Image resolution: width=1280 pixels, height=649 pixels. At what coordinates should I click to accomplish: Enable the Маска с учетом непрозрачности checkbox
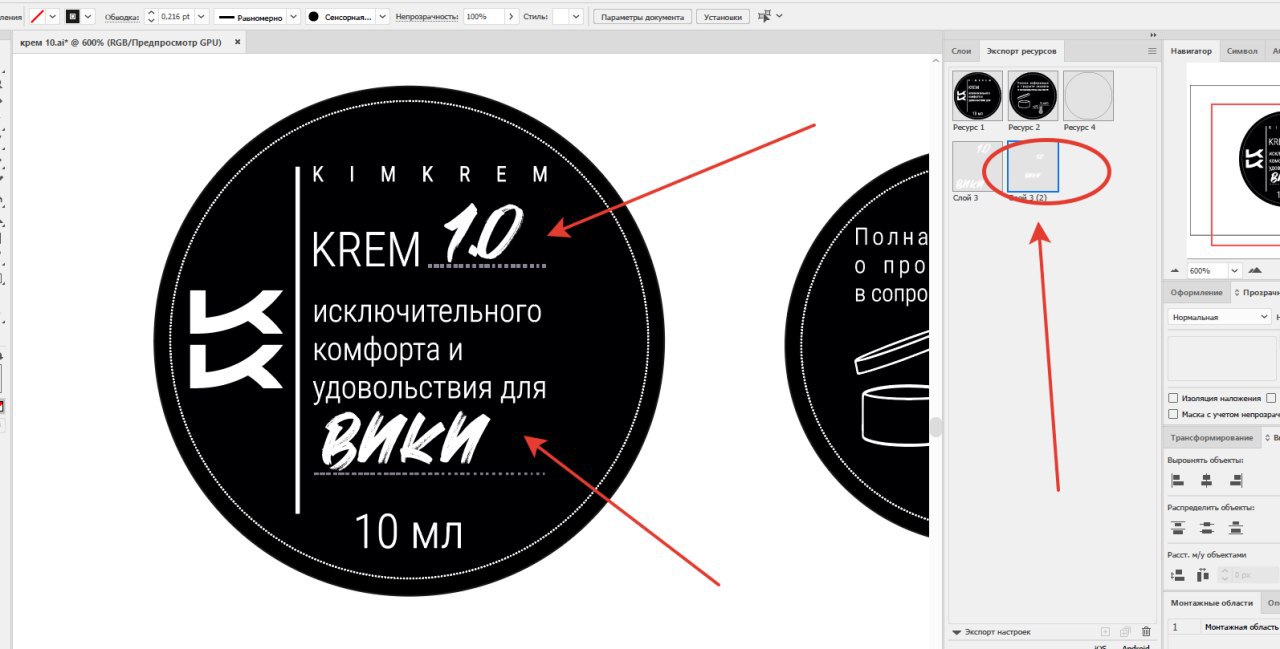tap(1173, 414)
